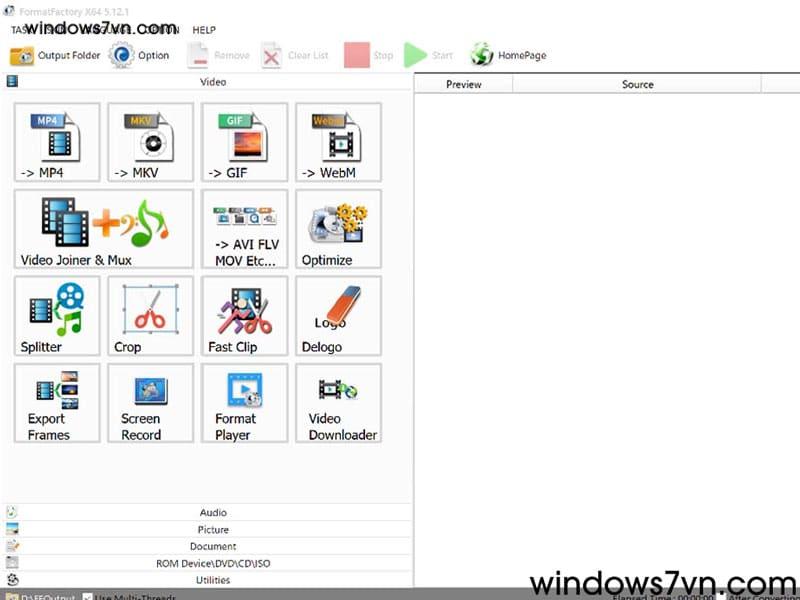Image resolution: width=800 pixels, height=600 pixels.
Task: Toggle the After Converting checkbox
Action: (723, 596)
